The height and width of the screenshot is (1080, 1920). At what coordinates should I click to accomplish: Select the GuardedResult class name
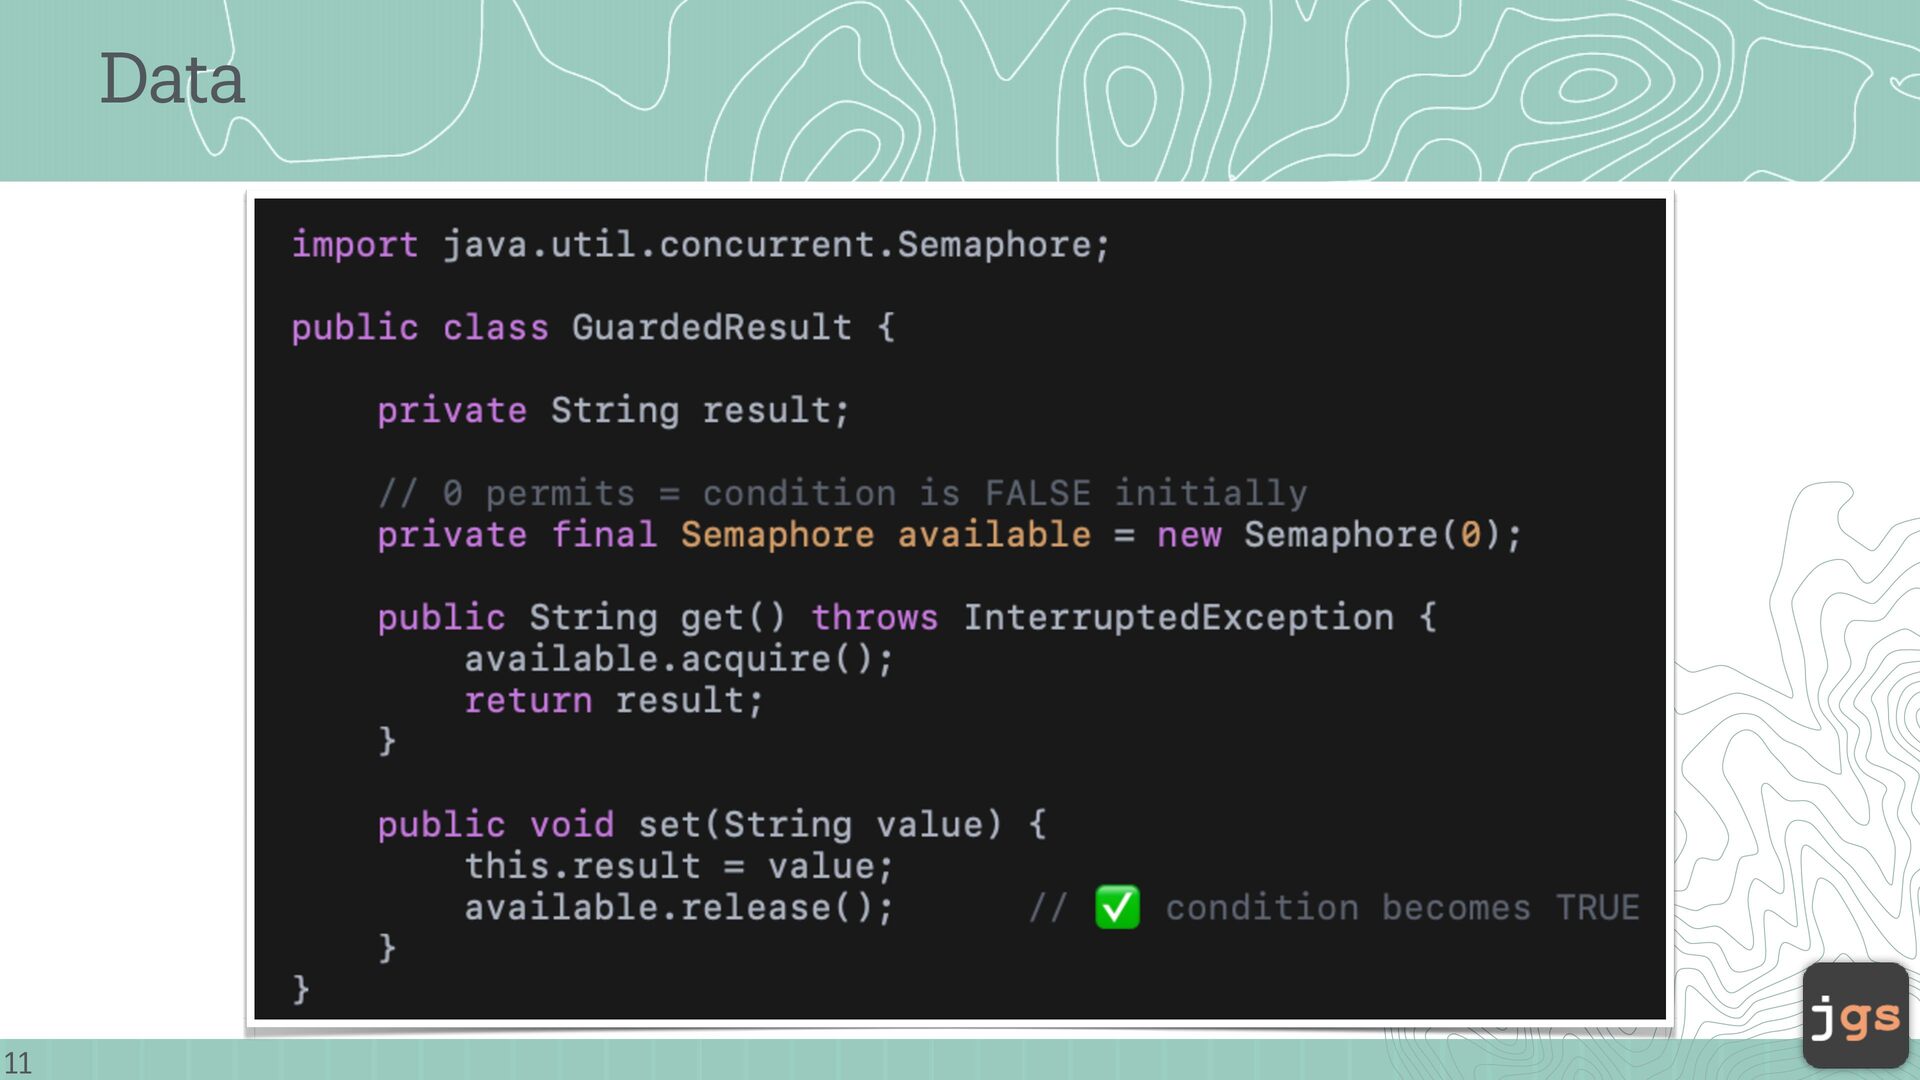(711, 327)
